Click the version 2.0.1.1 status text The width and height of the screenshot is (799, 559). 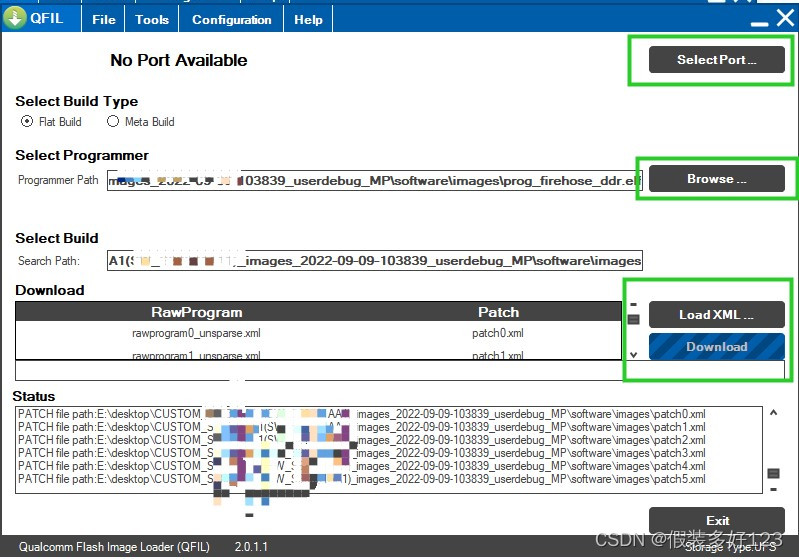click(x=251, y=547)
